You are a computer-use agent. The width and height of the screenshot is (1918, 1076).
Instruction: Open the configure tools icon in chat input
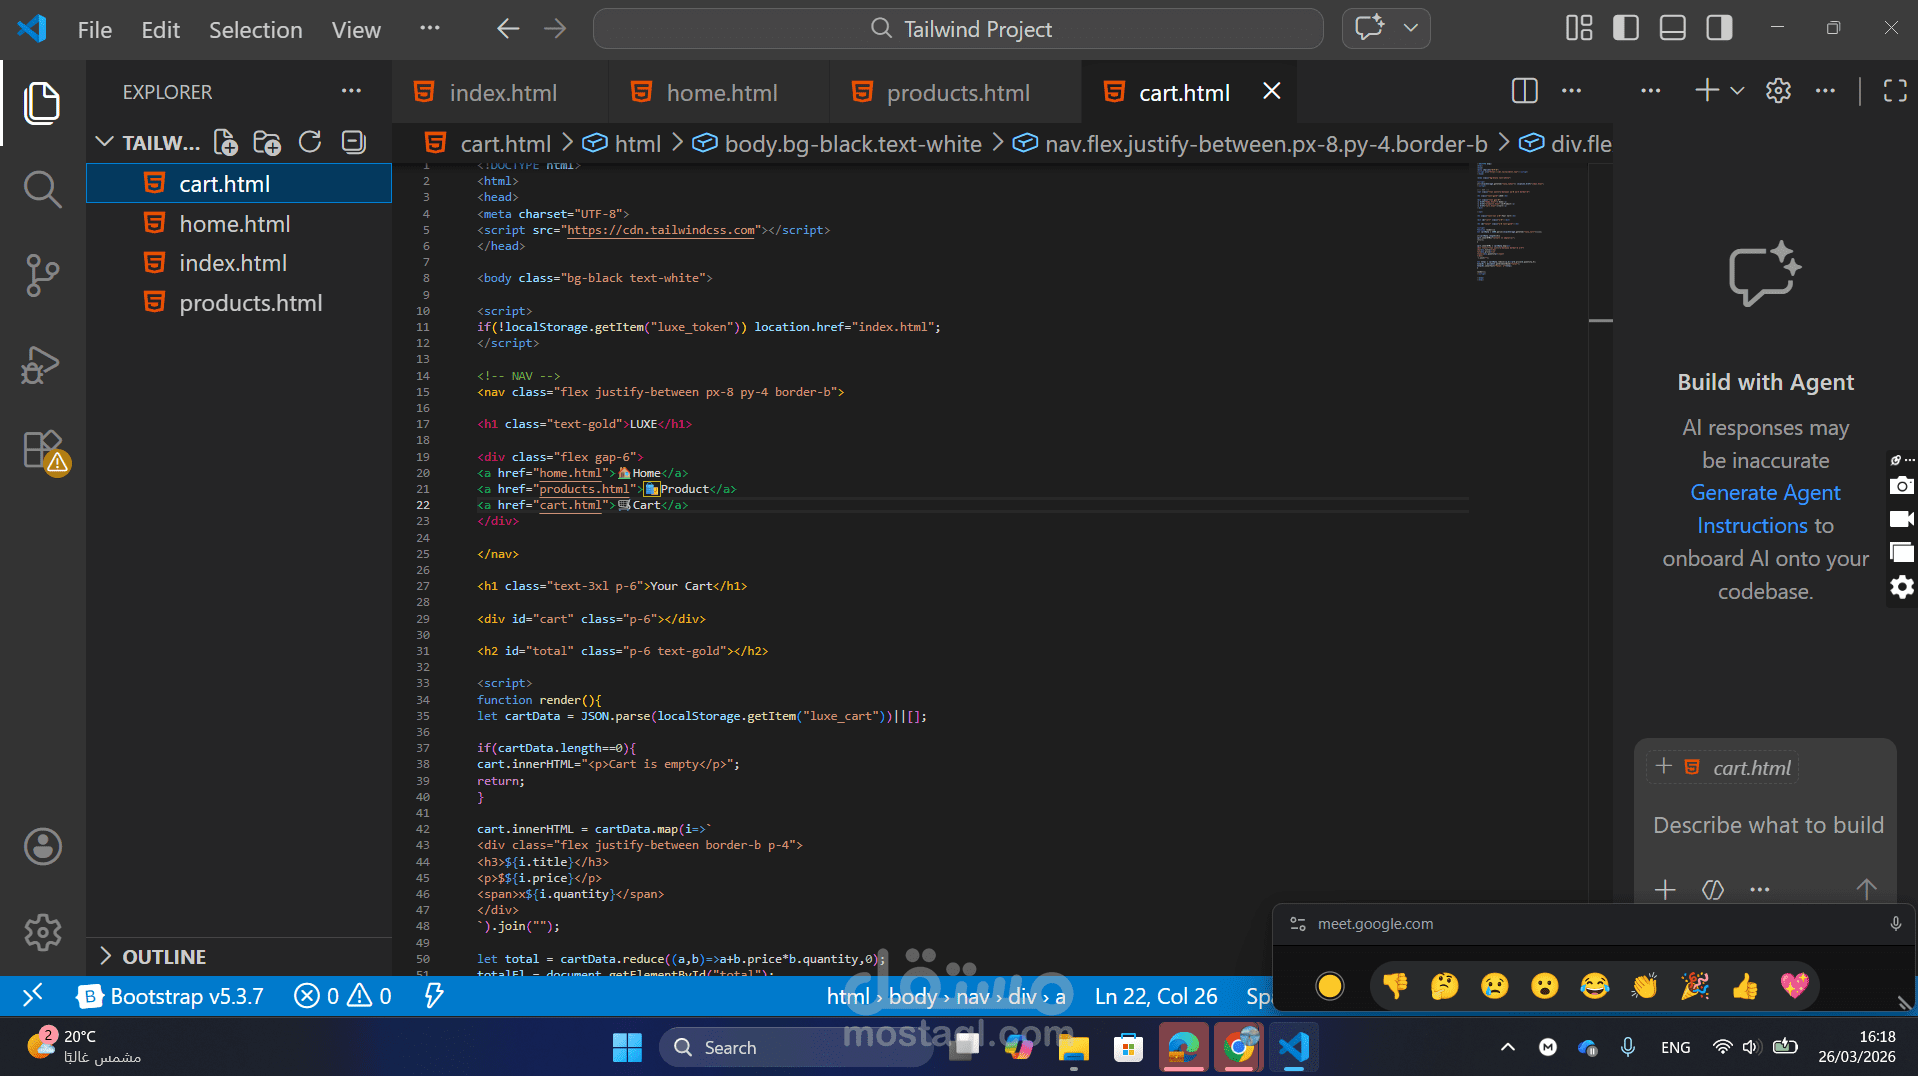[1713, 889]
